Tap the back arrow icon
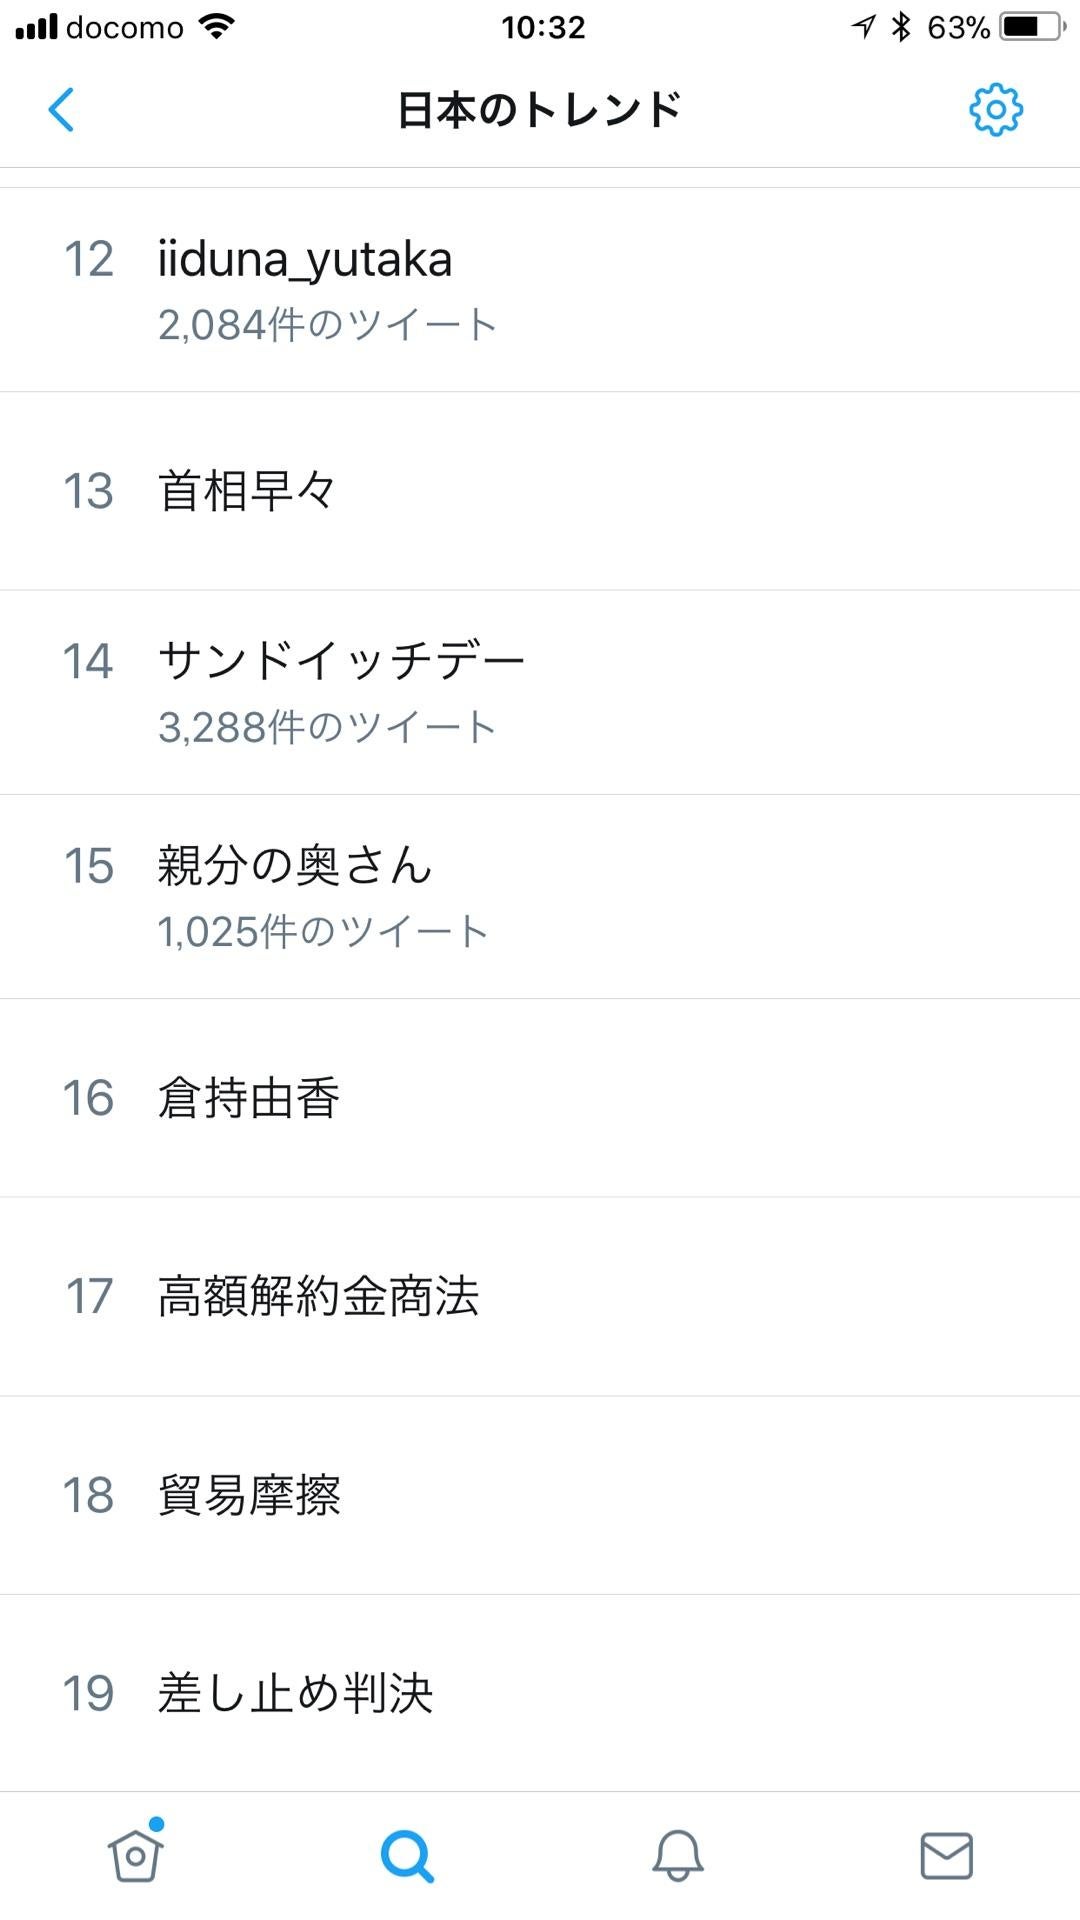The image size is (1080, 1920). click(x=62, y=110)
